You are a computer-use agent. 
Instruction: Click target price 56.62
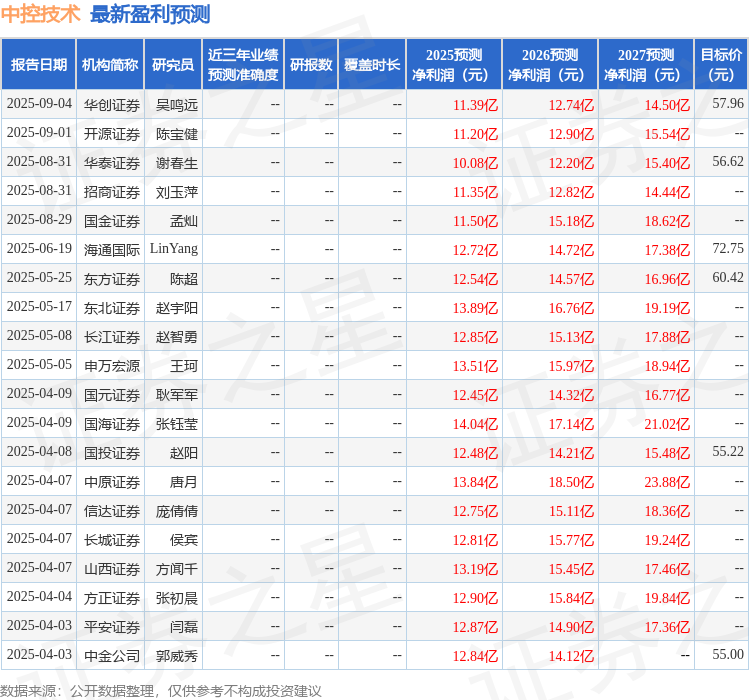pos(728,162)
